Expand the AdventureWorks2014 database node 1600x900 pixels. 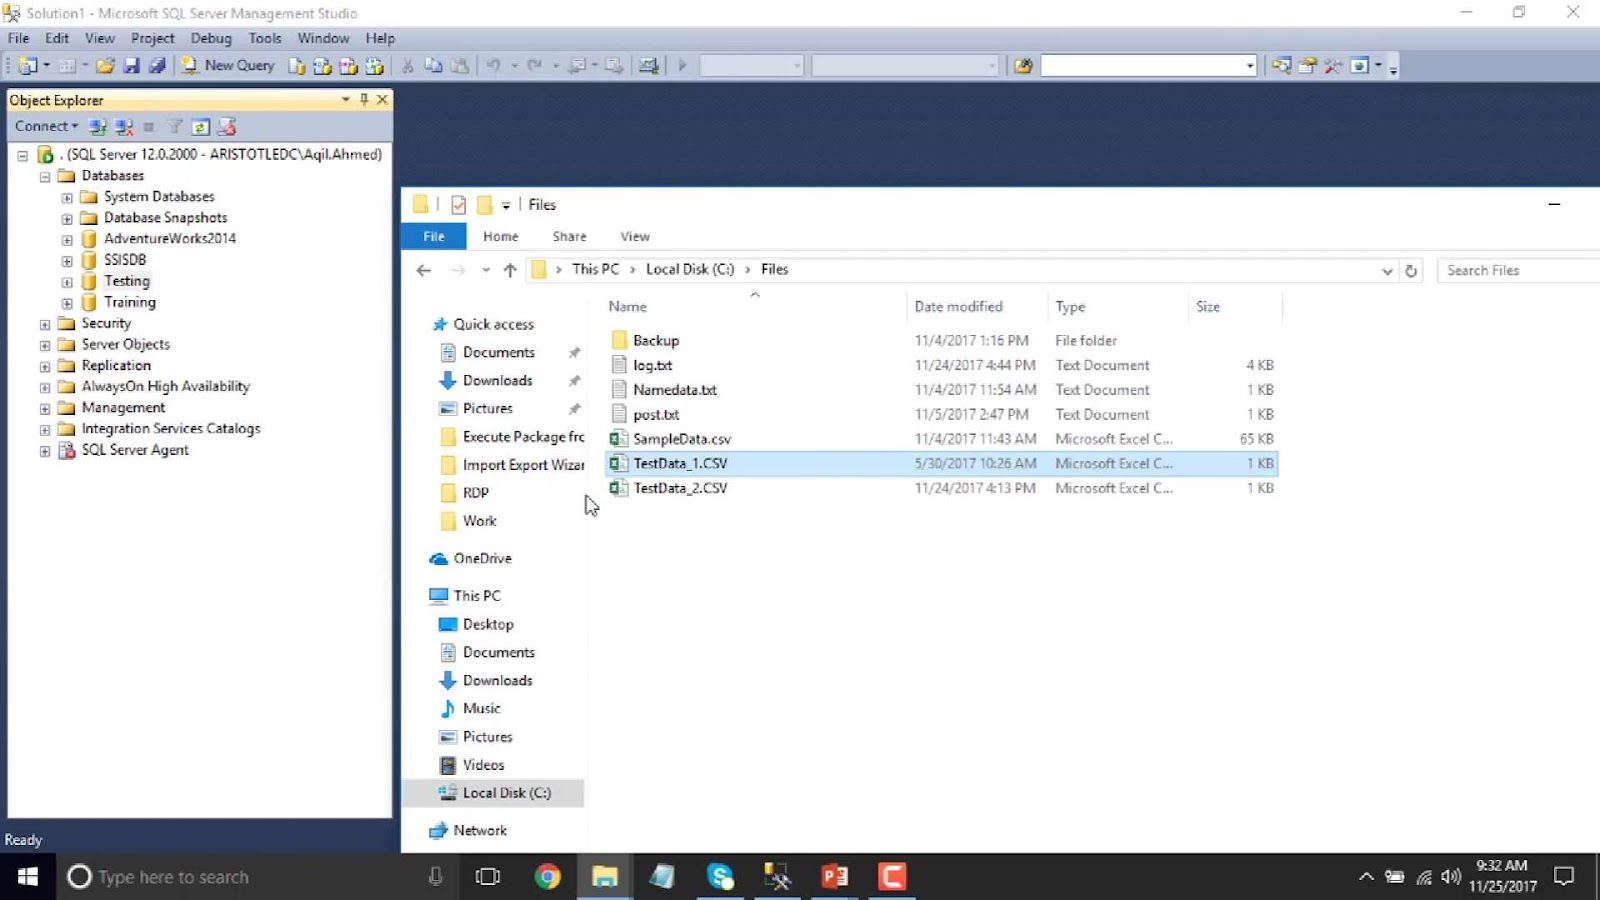tap(67, 240)
